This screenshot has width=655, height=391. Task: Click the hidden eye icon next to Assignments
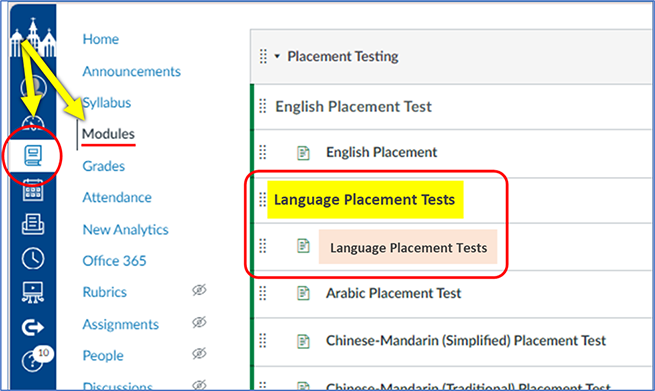[199, 322]
